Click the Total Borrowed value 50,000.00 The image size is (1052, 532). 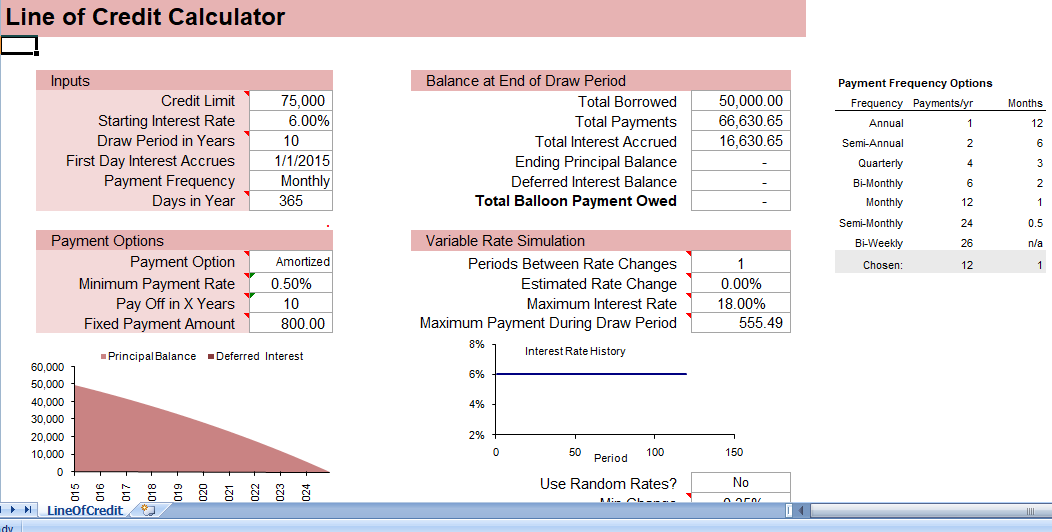[741, 101]
